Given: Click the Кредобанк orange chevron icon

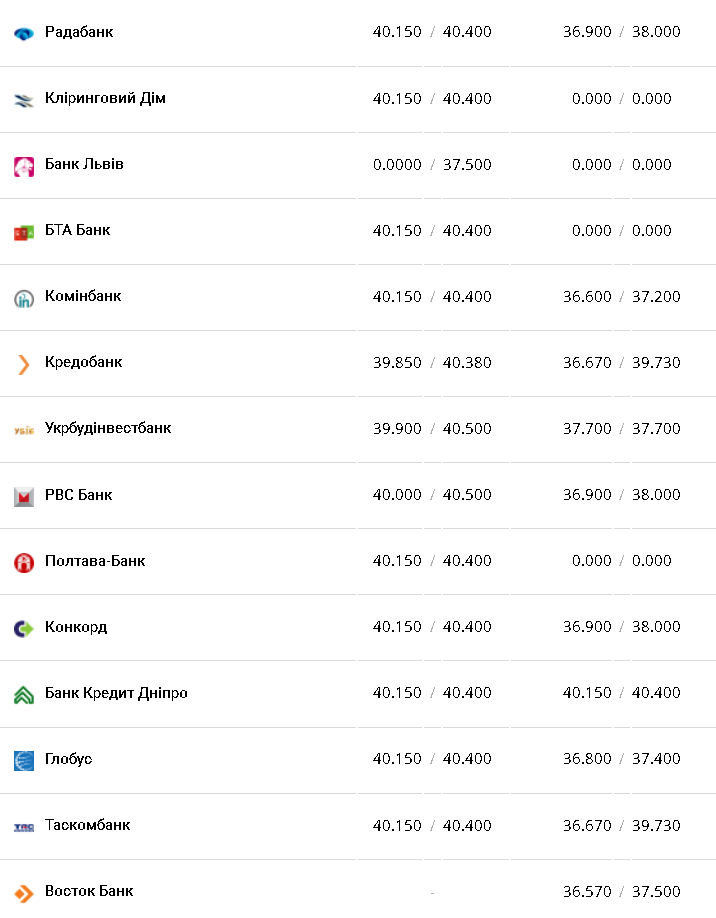Looking at the screenshot, I should click(x=24, y=364).
